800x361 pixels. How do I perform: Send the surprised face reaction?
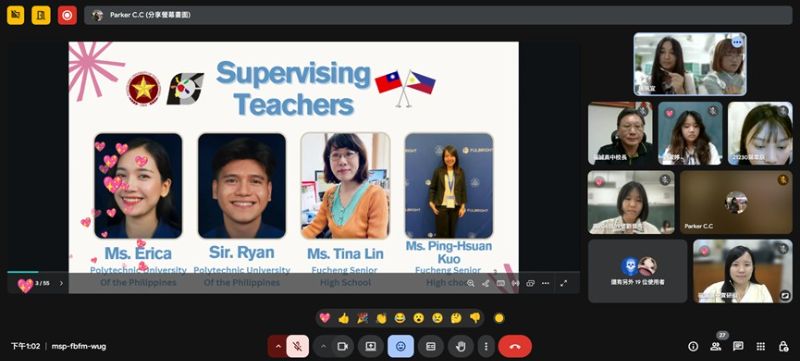click(418, 318)
